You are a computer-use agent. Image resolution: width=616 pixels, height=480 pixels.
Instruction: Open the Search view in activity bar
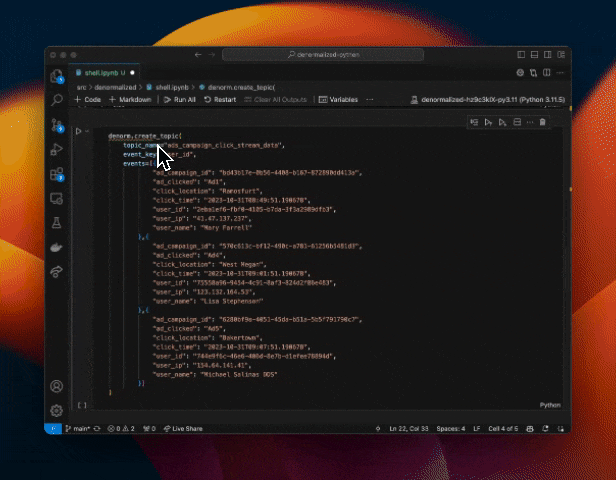coord(57,100)
